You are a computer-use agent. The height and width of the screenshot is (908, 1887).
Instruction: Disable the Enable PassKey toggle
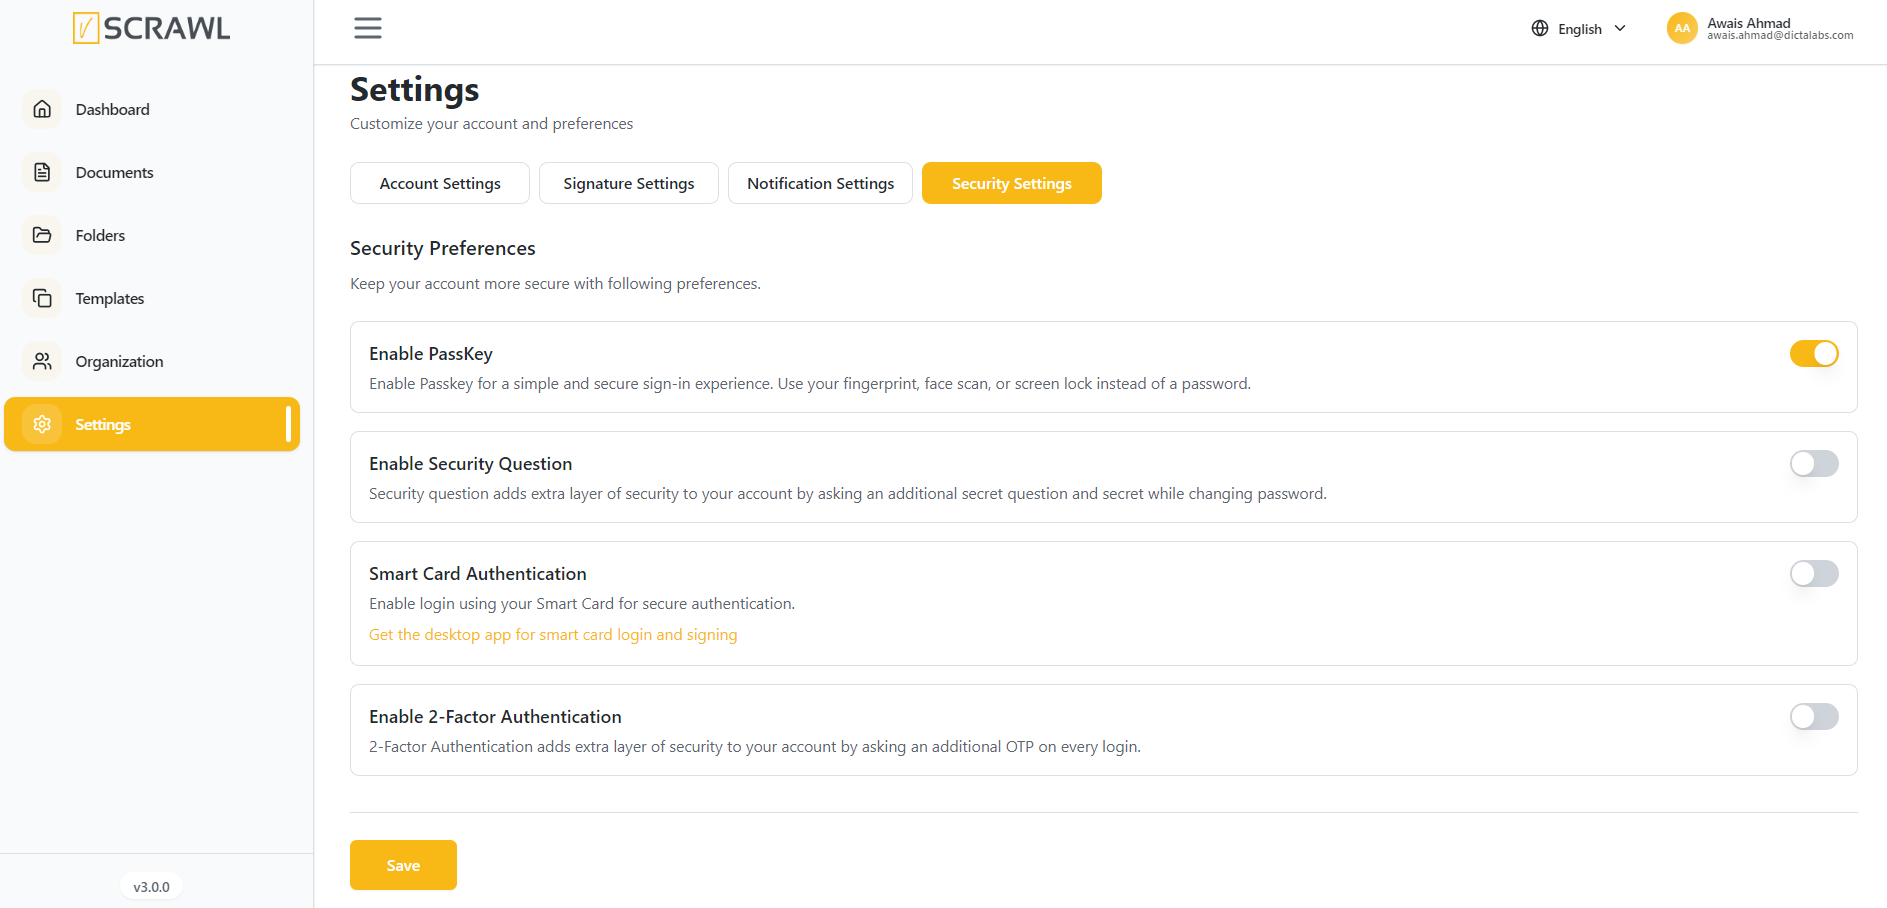pos(1814,353)
